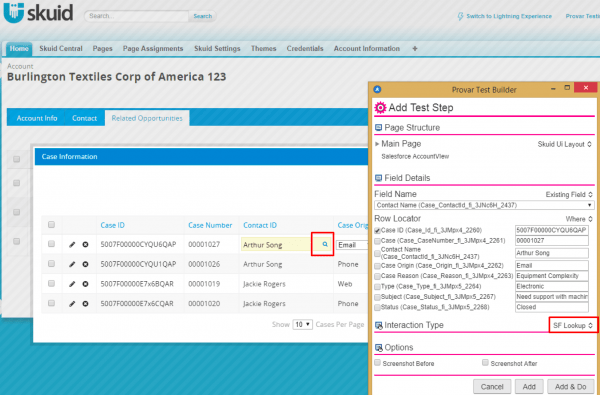Click the Case ID row locator value field
This screenshot has width=600, height=395.
(552, 230)
